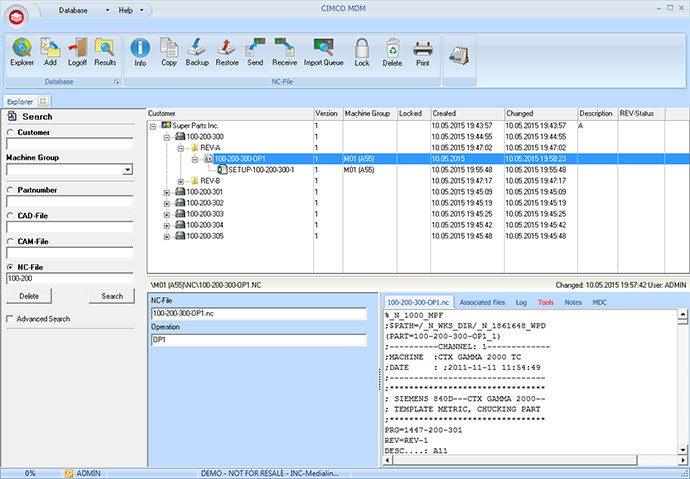Click the Operation field containing OP1
The width and height of the screenshot is (690, 479).
259,340
